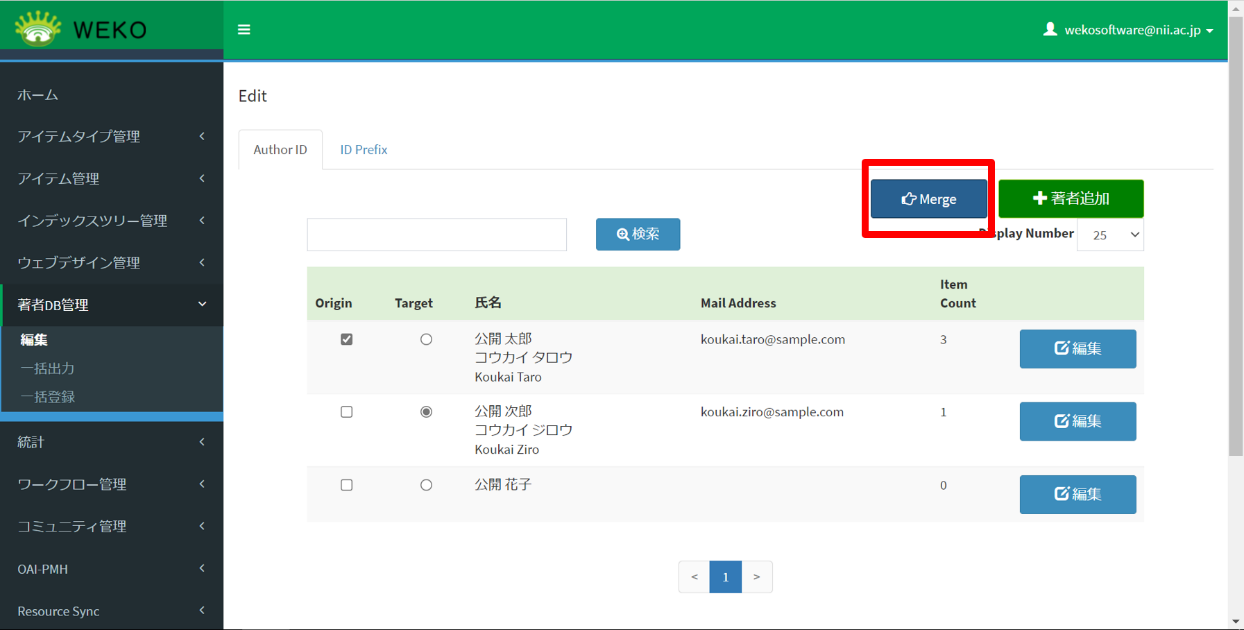This screenshot has width=1244, height=630.
Task: Open ホーム from the sidebar
Action: click(x=38, y=95)
